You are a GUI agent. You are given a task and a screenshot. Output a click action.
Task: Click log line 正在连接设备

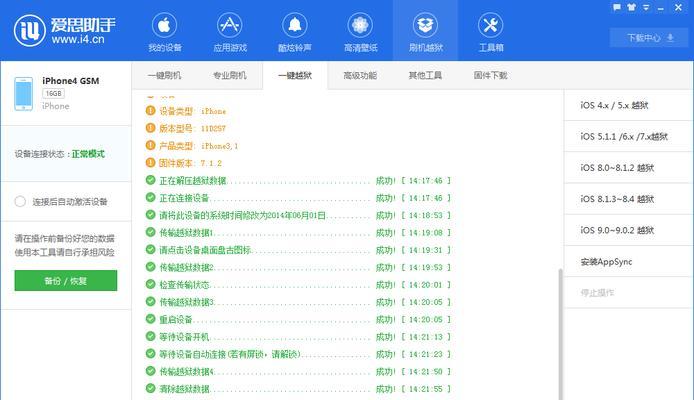pos(298,198)
